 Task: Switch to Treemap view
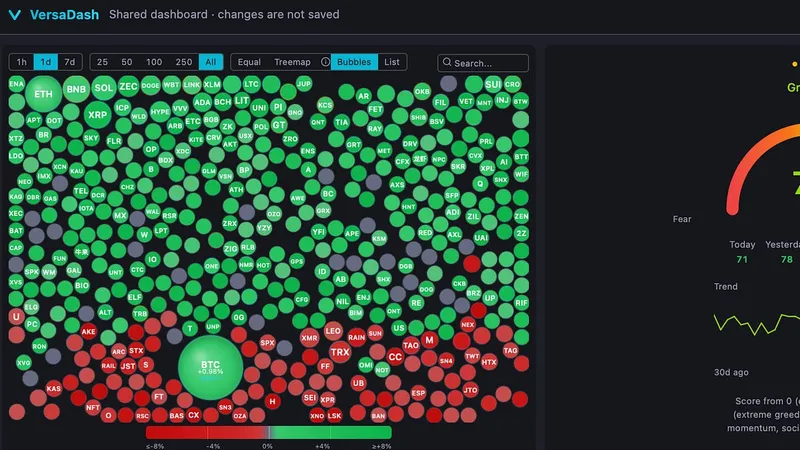[292, 62]
